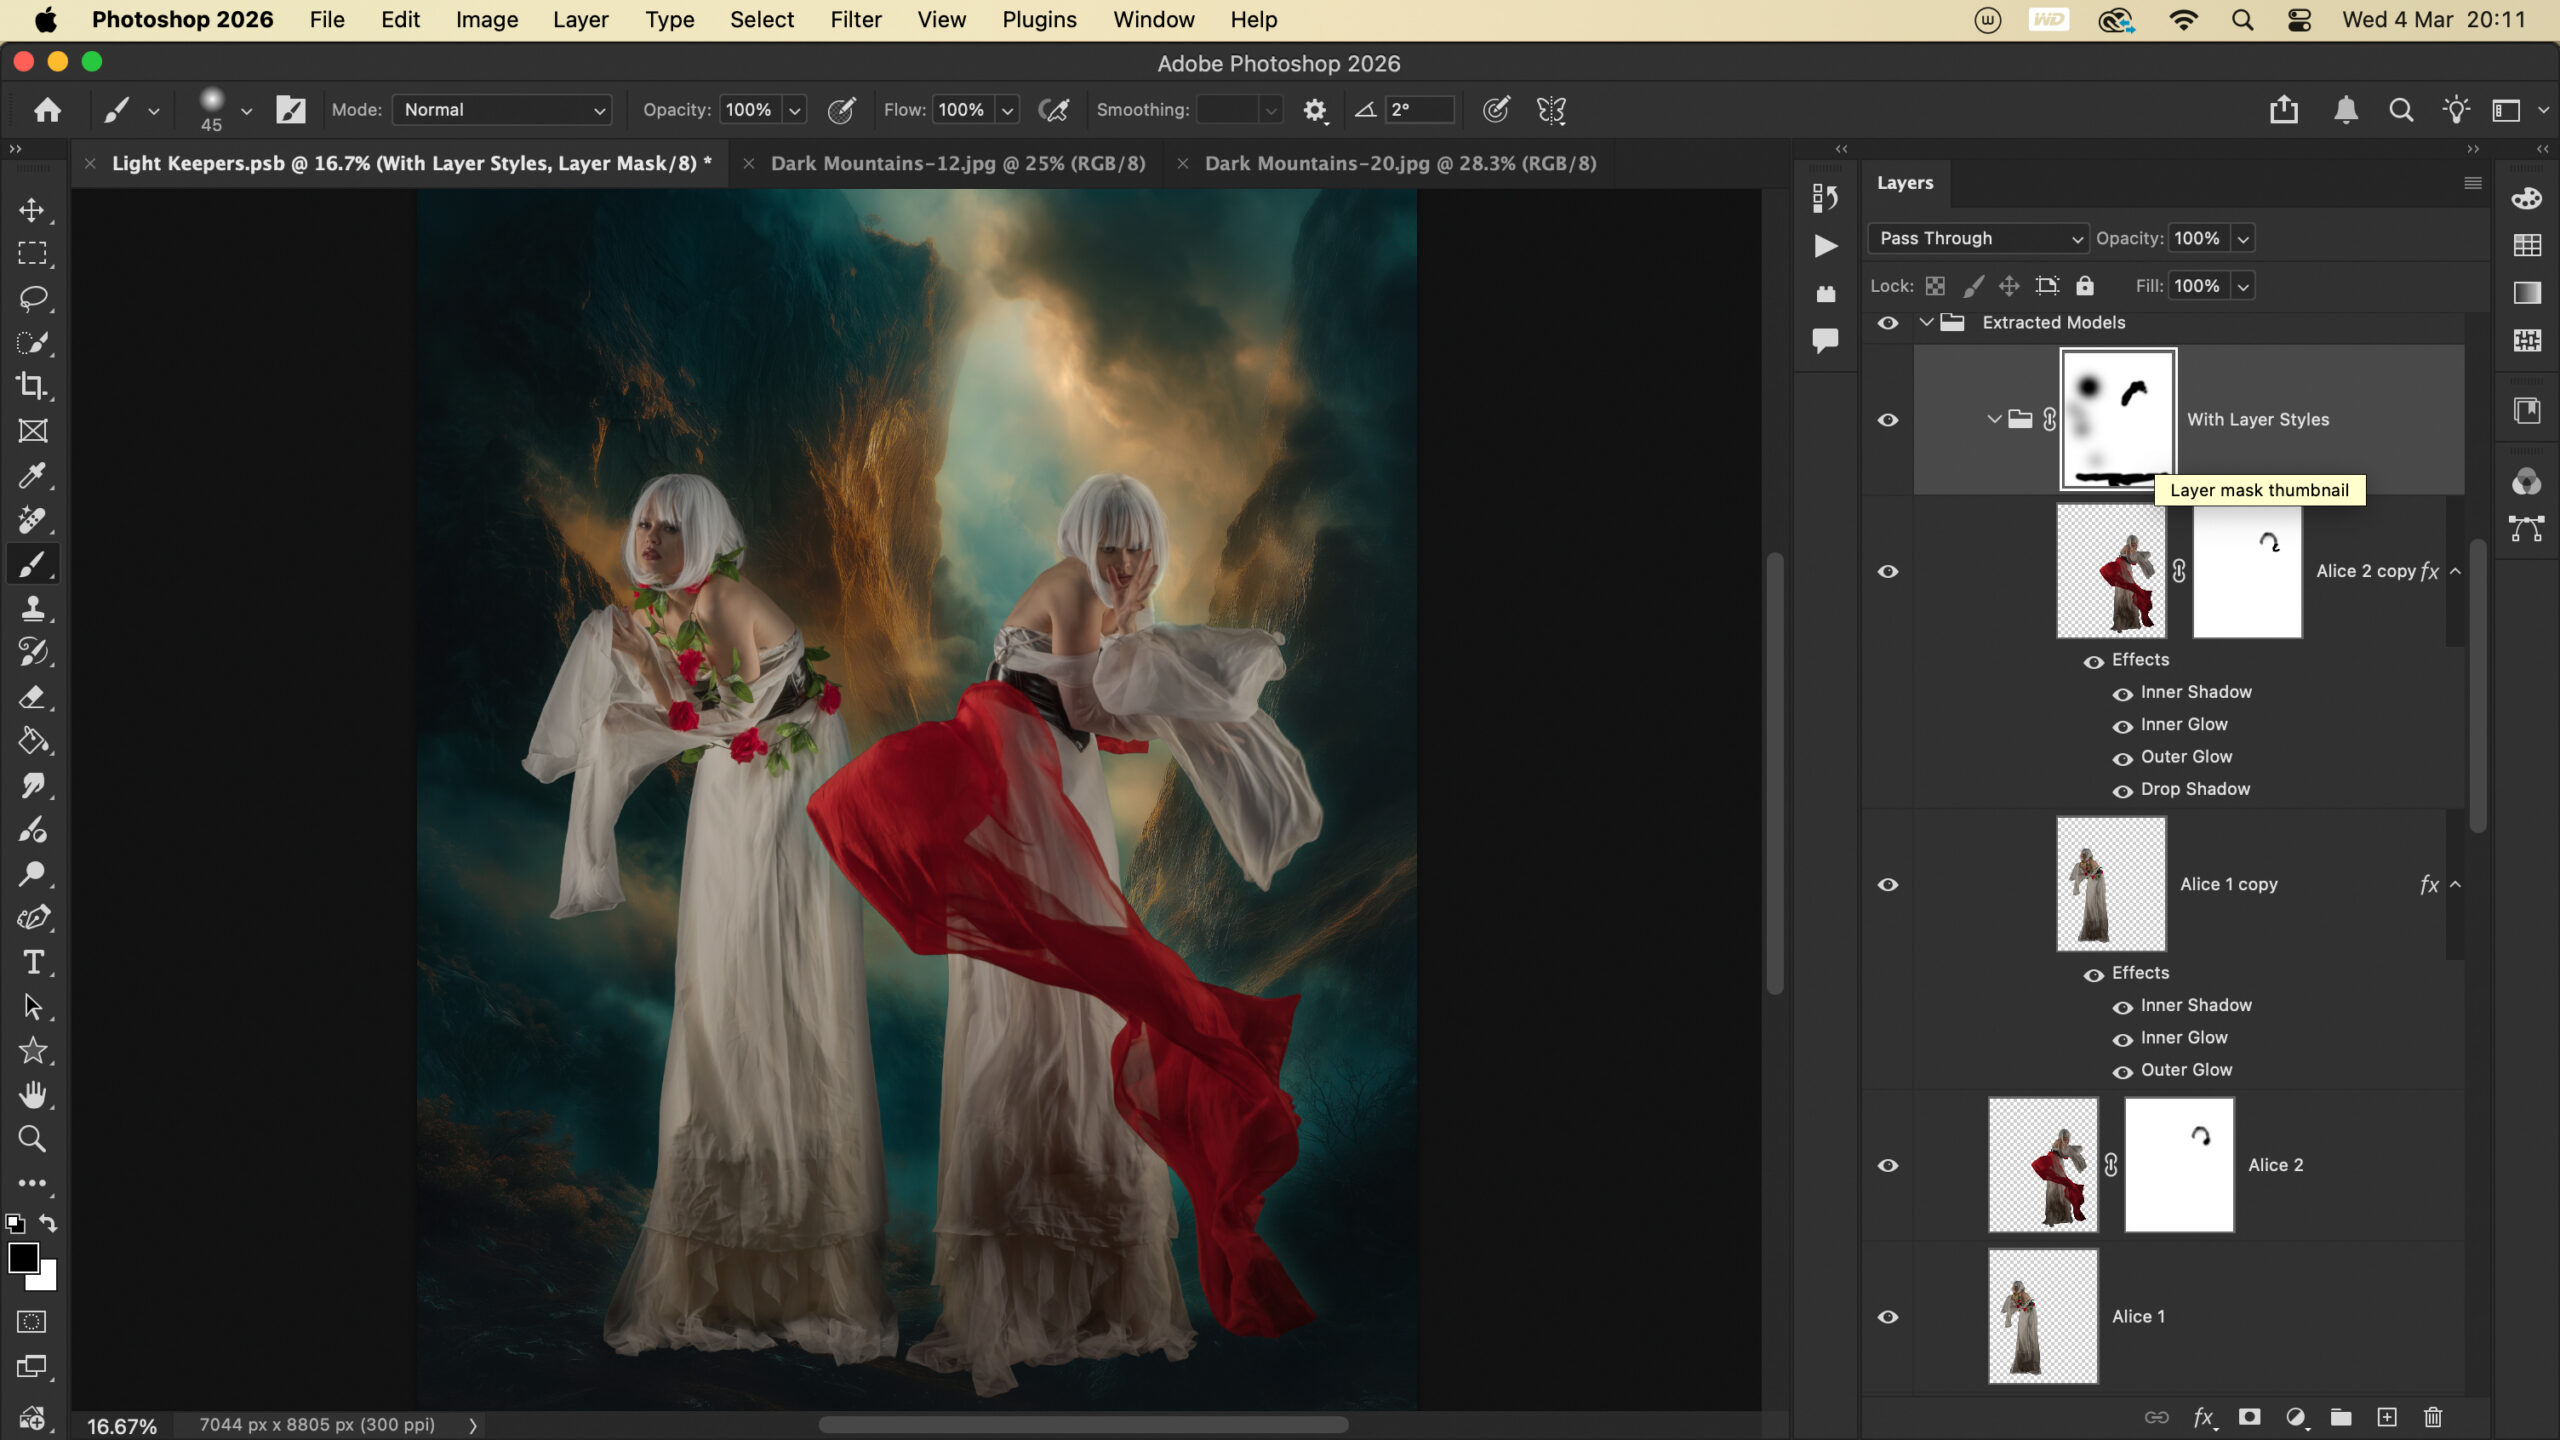Click the black foreground color swatch
This screenshot has height=1440, width=2560.
click(22, 1257)
